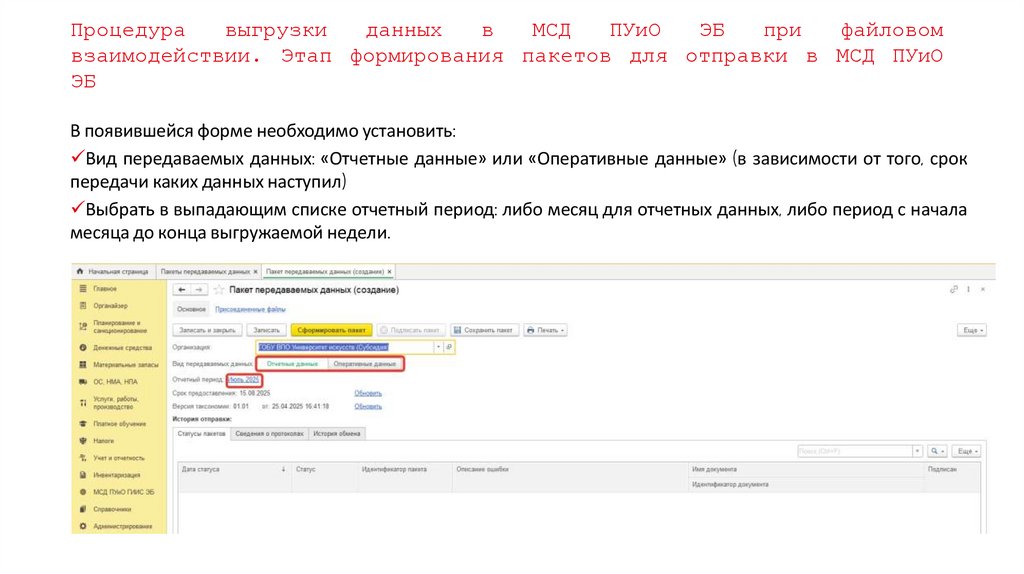Viewport: 1024px width, 574px height.
Task: Click Записать и закрыть button
Action: [207, 330]
